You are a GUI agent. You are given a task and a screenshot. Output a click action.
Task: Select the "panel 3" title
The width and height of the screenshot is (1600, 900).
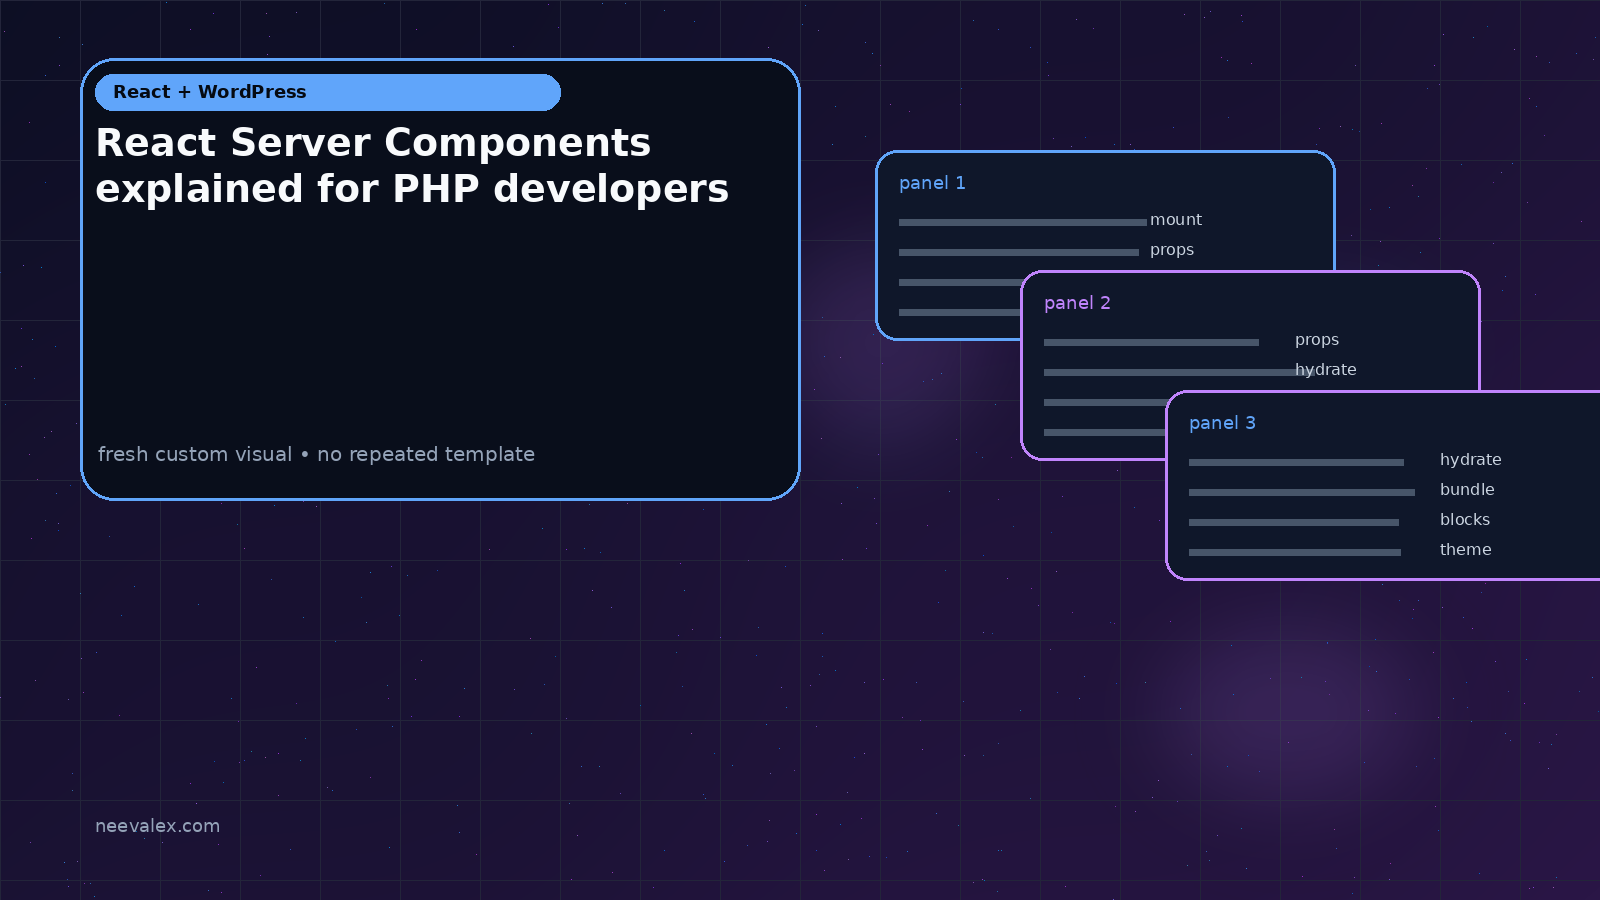coord(1222,423)
